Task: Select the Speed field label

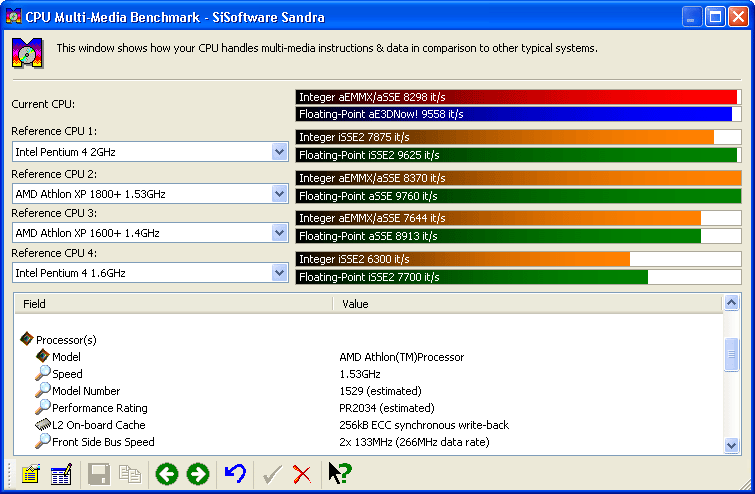Action: 67,374
